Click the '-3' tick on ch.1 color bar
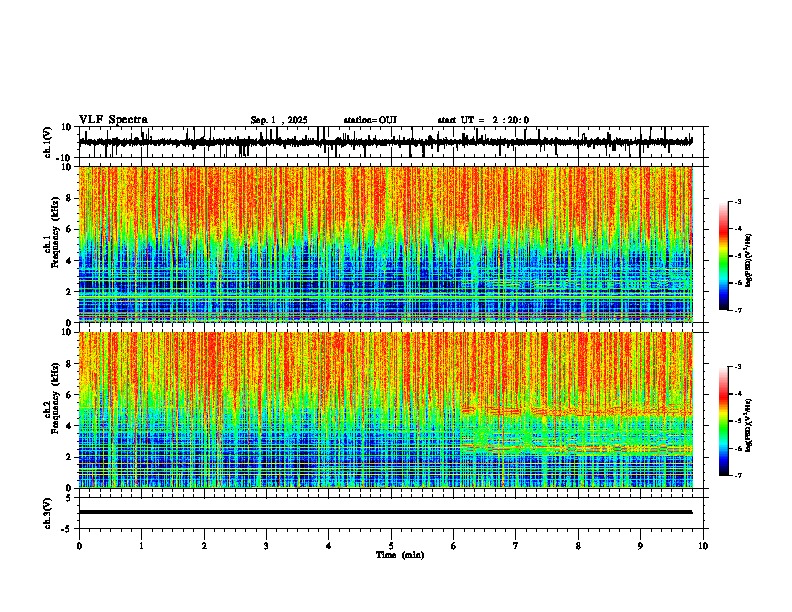The height and width of the screenshot is (612, 792). click(x=738, y=202)
